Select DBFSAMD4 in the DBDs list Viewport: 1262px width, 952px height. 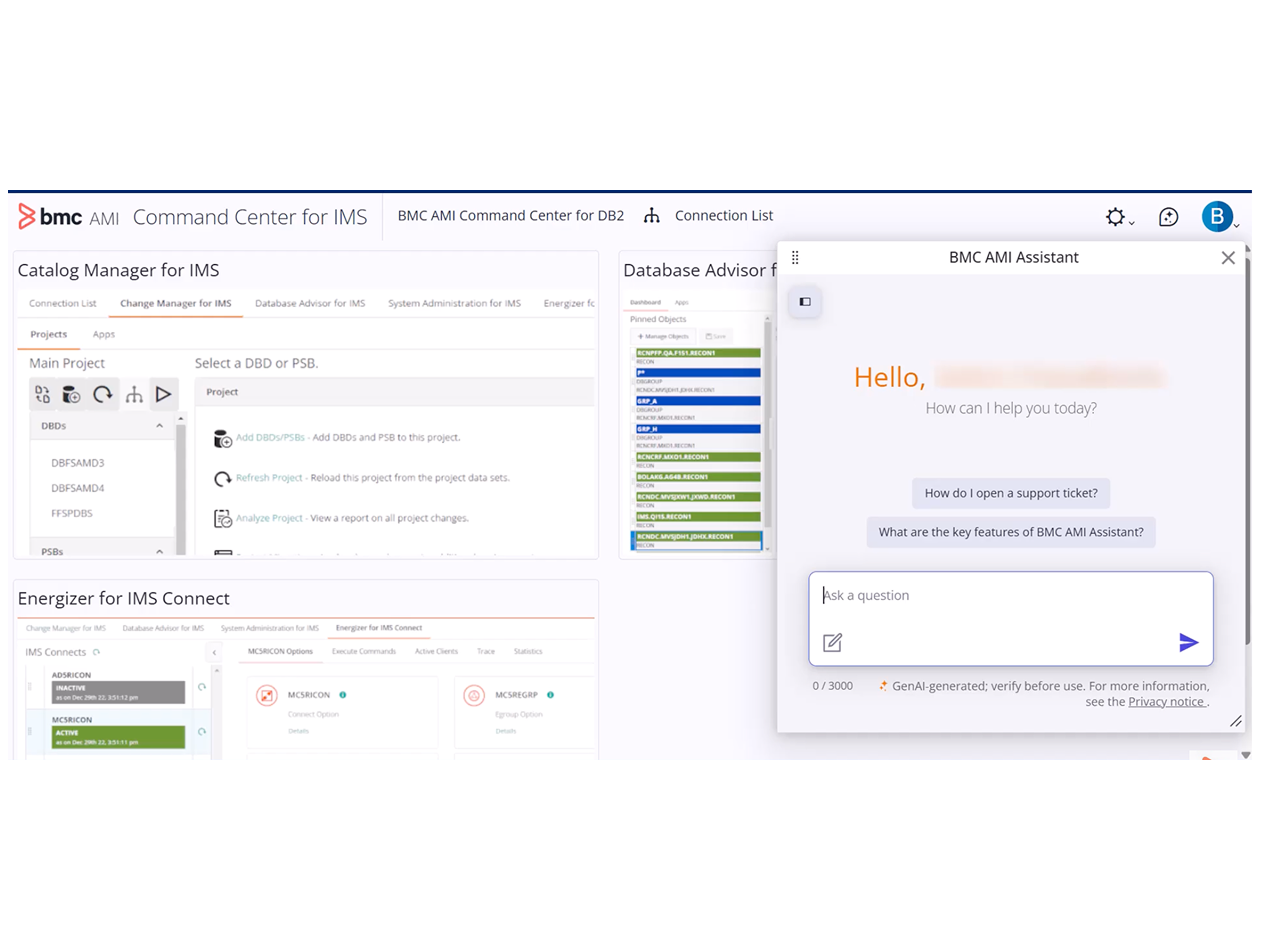coord(78,488)
